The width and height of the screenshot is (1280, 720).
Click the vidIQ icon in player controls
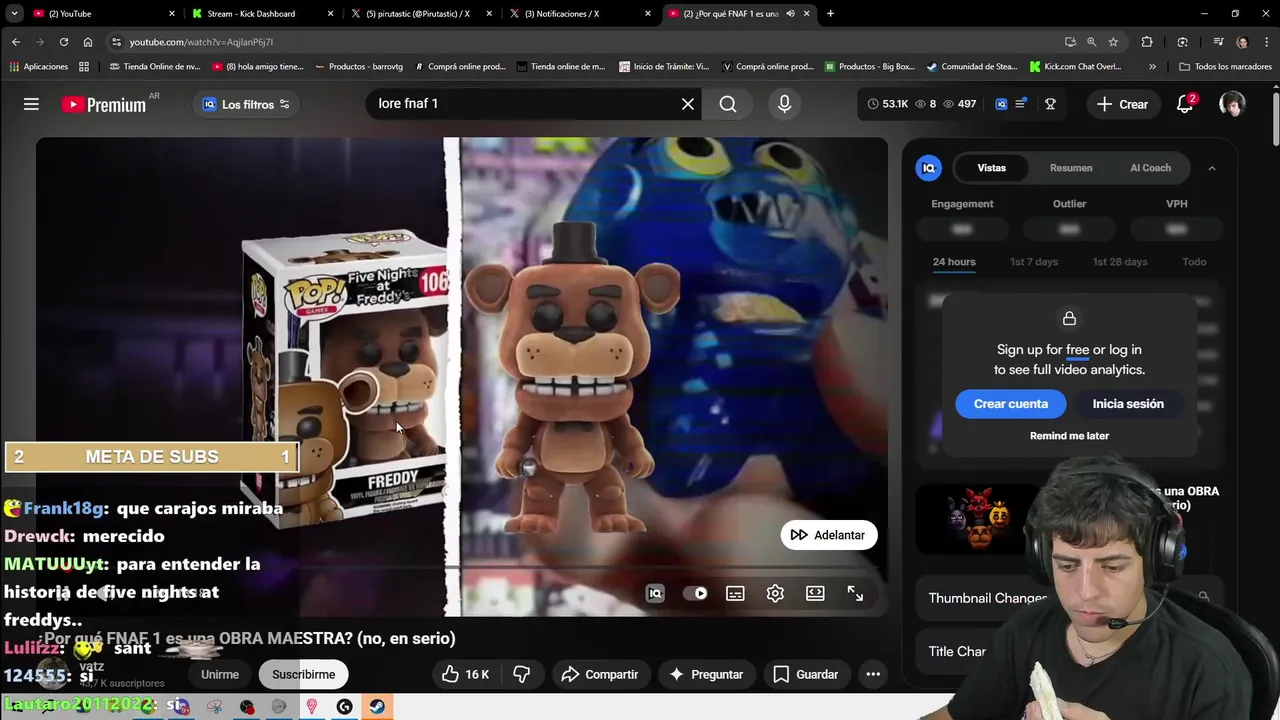coord(655,593)
